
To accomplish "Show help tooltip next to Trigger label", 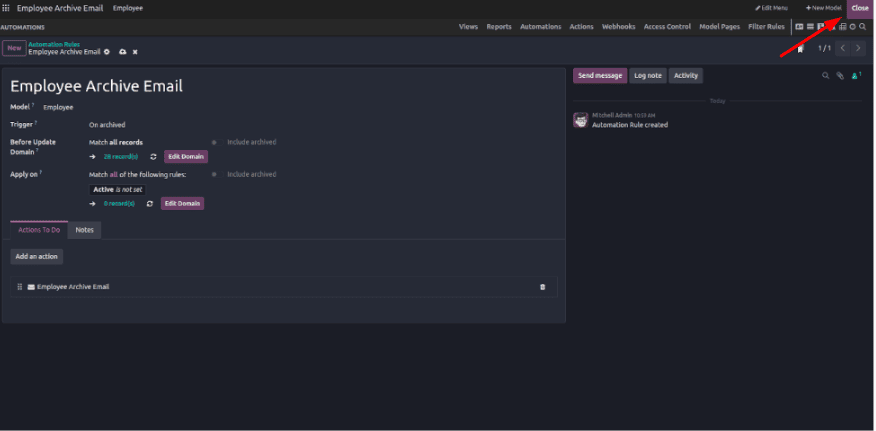I will pyautogui.click(x=36, y=122).
